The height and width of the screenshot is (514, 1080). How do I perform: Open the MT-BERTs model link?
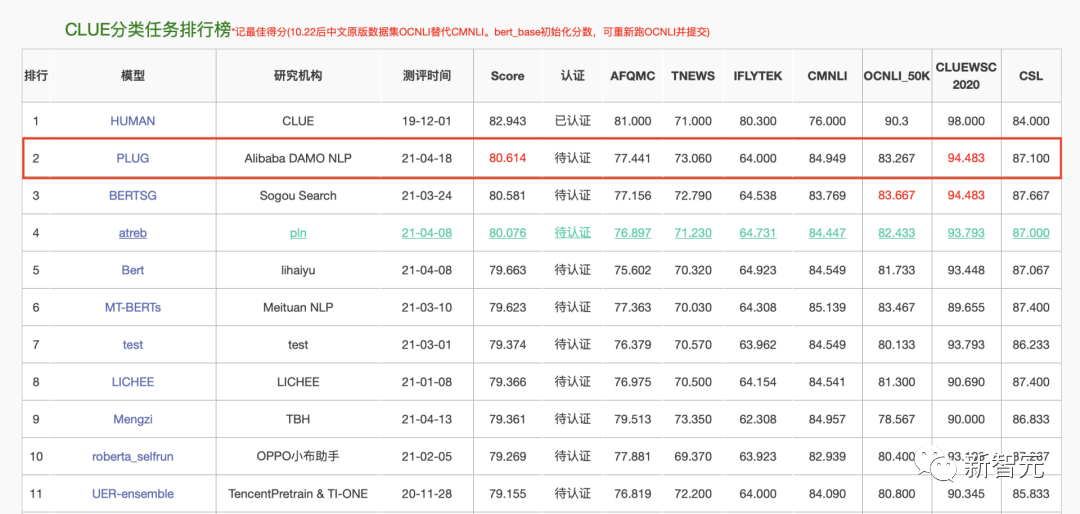tap(132, 307)
